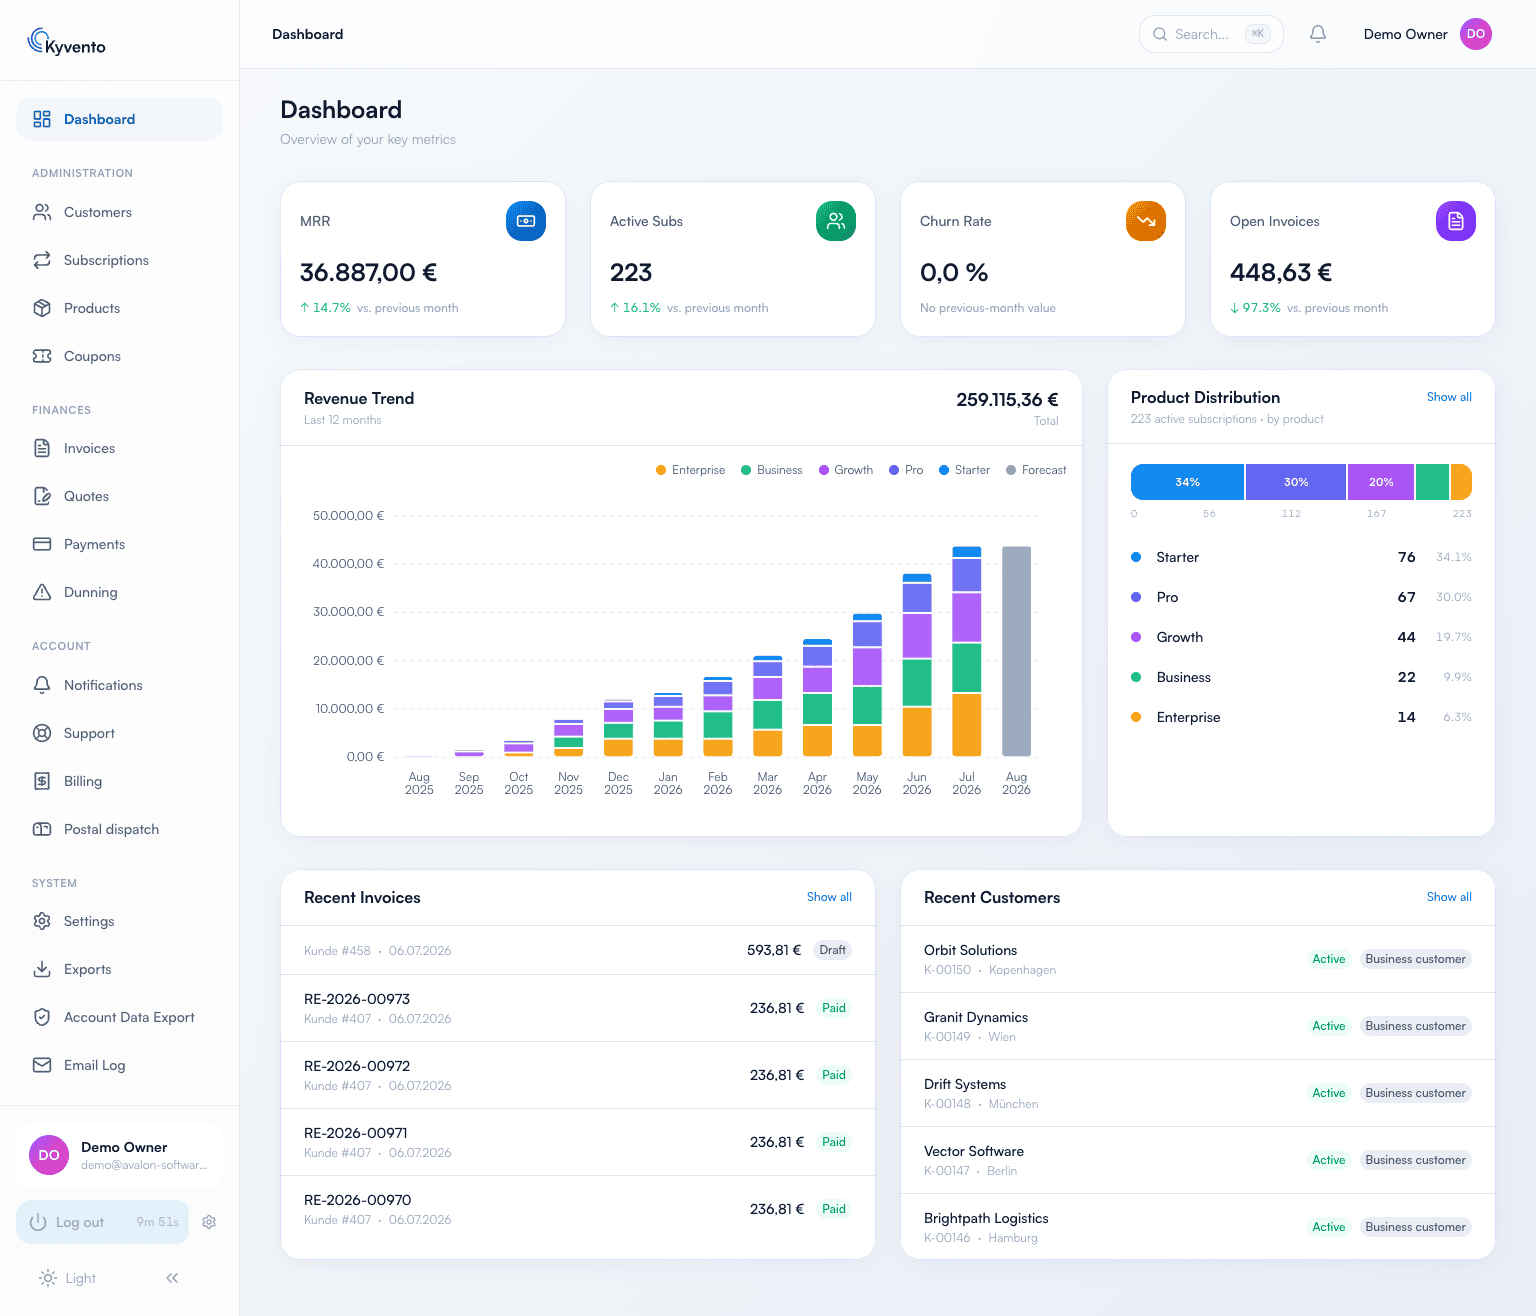Click the Kyvento logo

[66, 42]
